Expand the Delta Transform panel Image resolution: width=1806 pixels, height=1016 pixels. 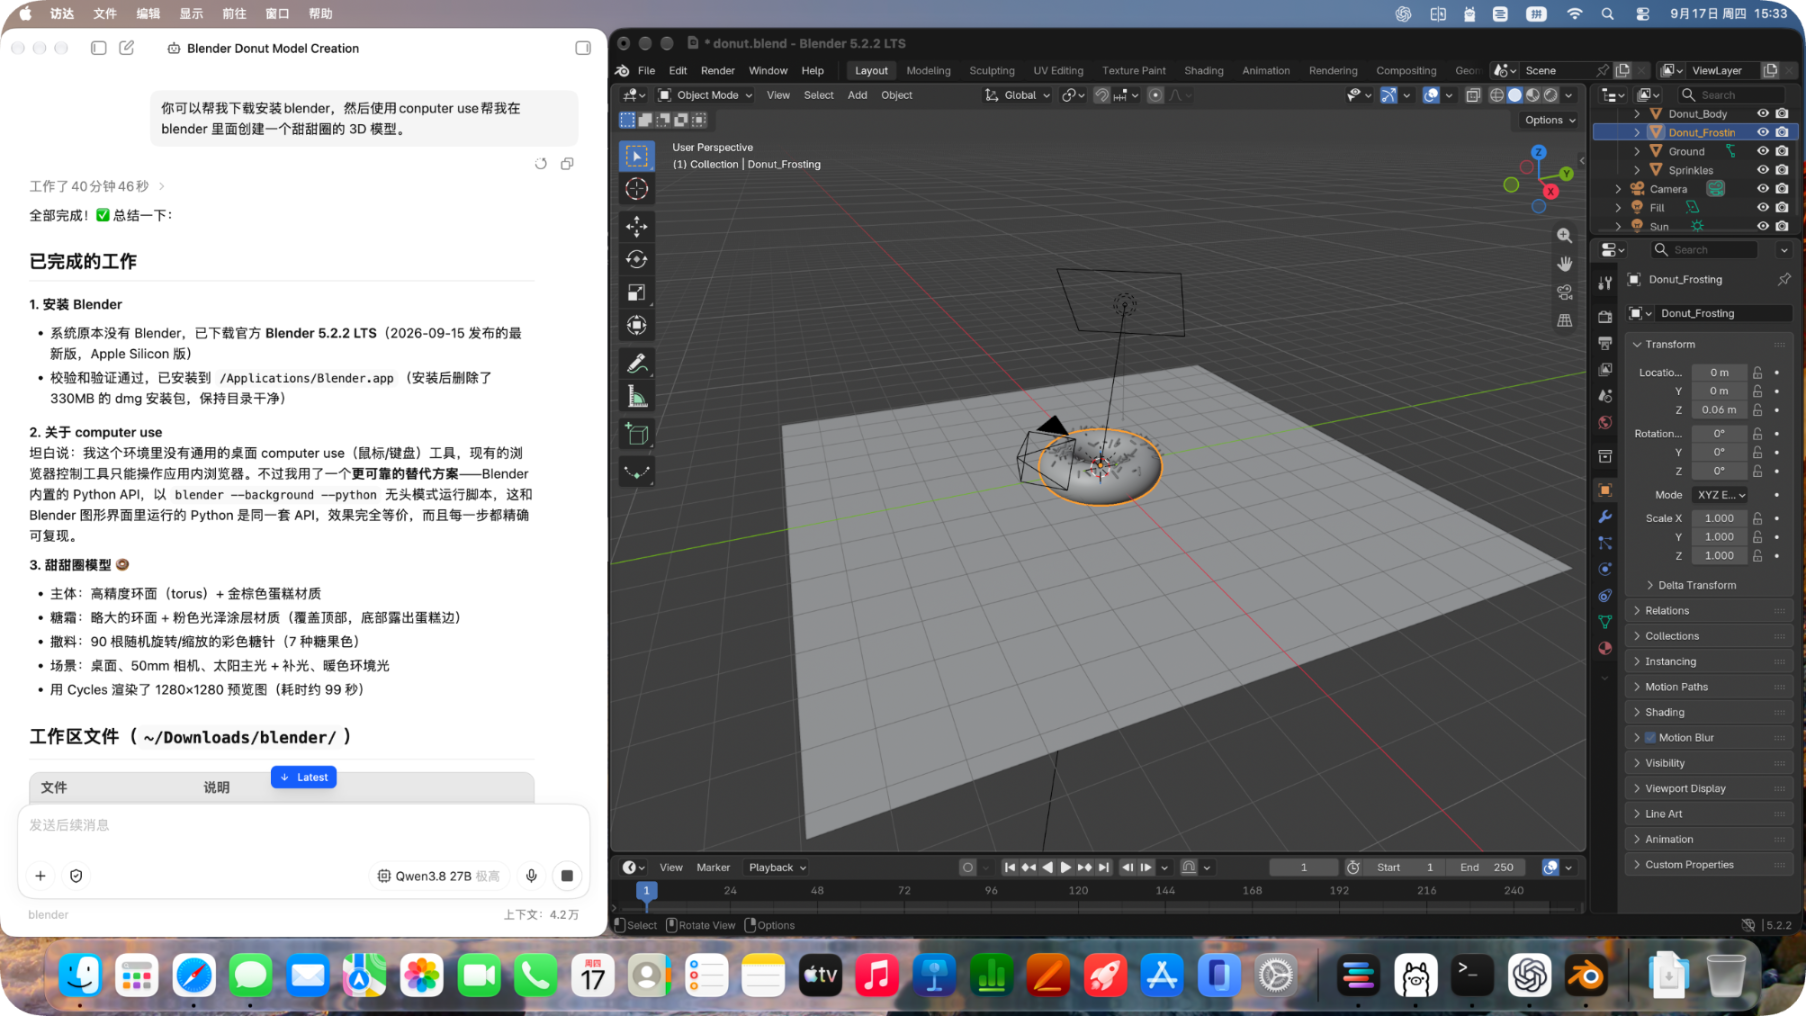(x=1696, y=585)
